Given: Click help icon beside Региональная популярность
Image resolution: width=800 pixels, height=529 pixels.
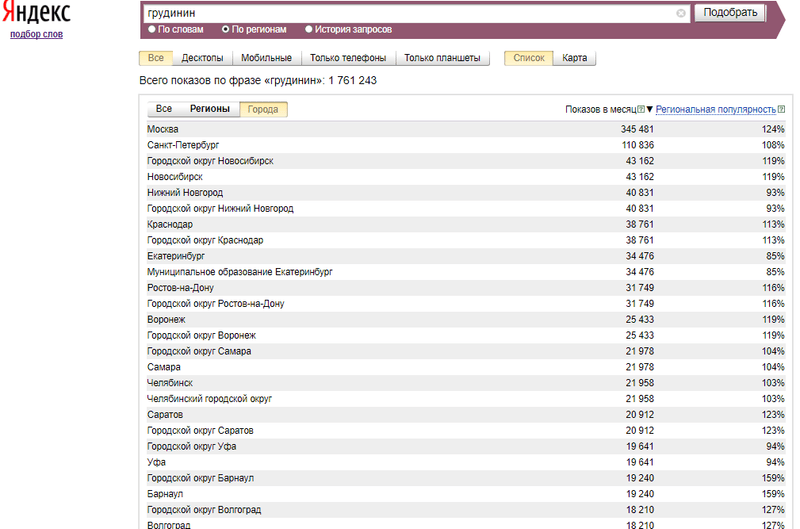Looking at the screenshot, I should click(x=780, y=109).
